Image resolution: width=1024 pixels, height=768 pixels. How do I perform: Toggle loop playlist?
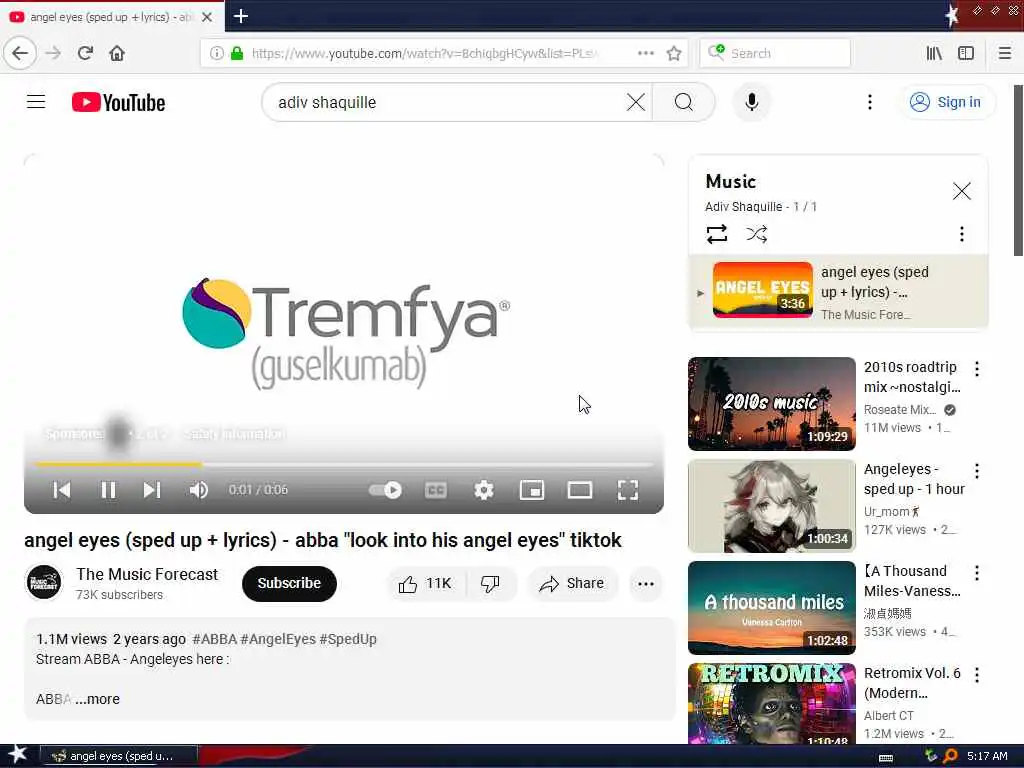pos(717,234)
